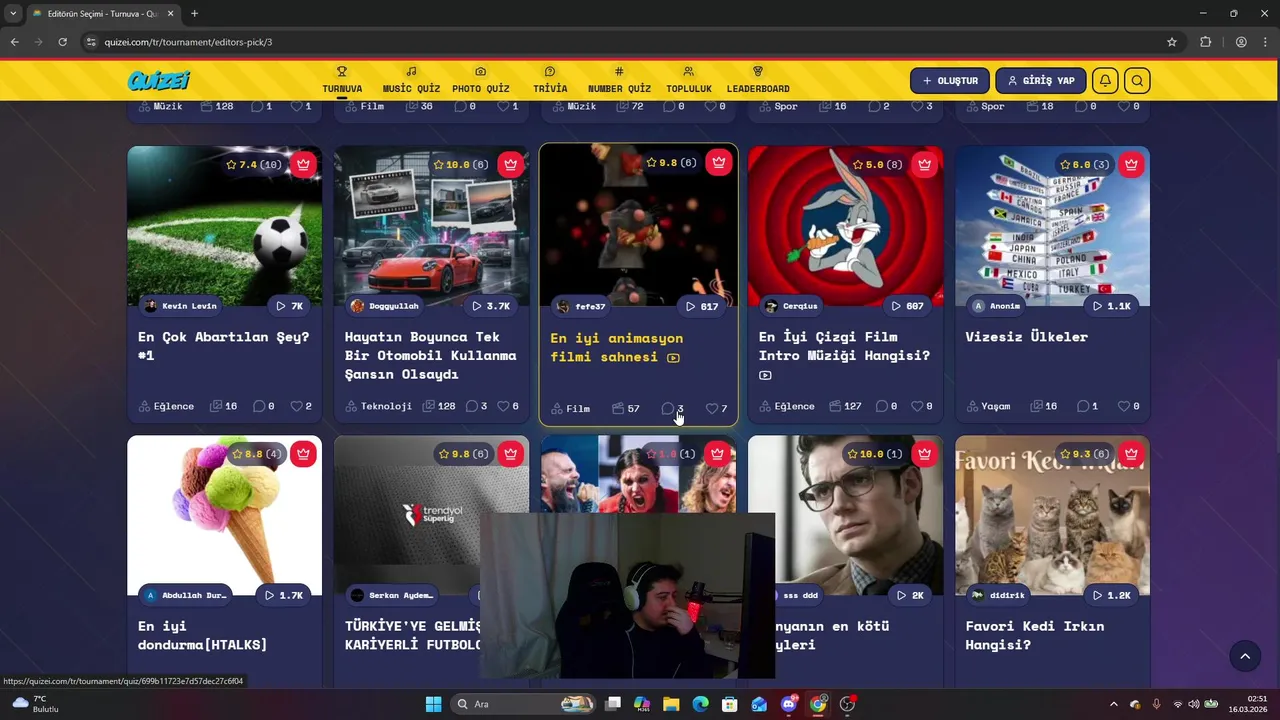The height and width of the screenshot is (720, 1280).
Task: Click the taskbar search box
Action: pyautogui.click(x=524, y=704)
